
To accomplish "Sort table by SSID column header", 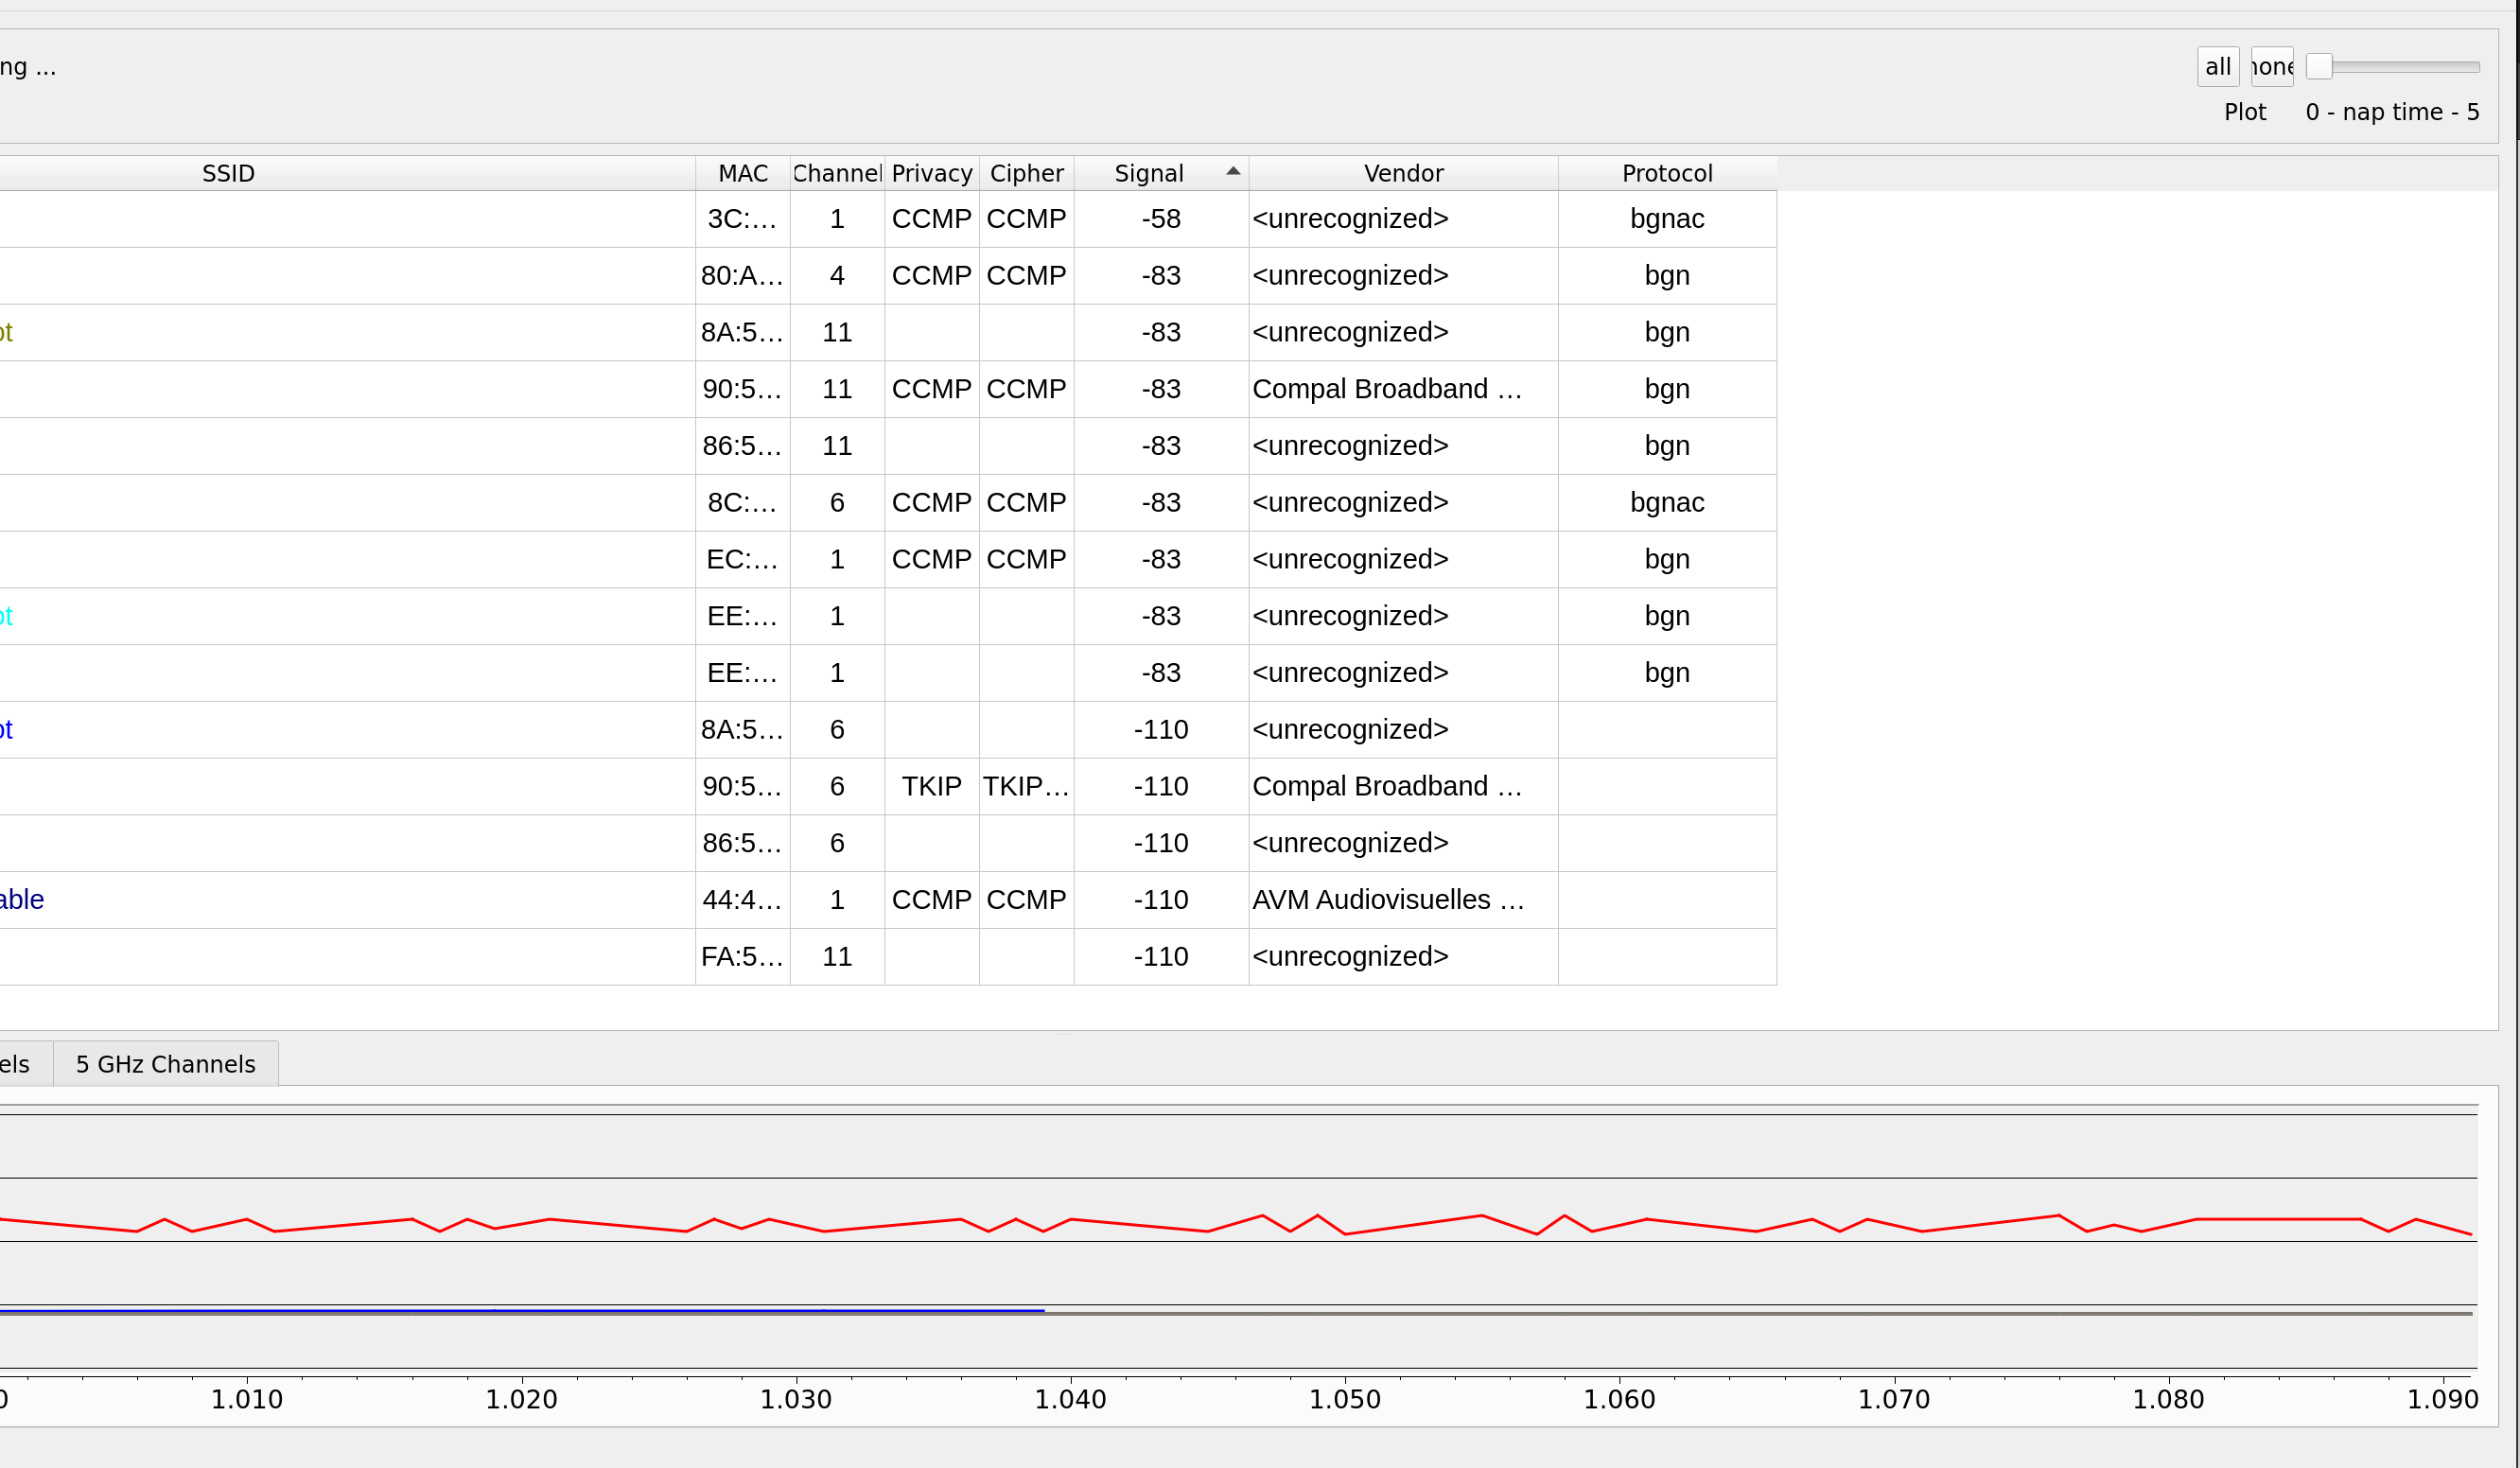I will (228, 173).
